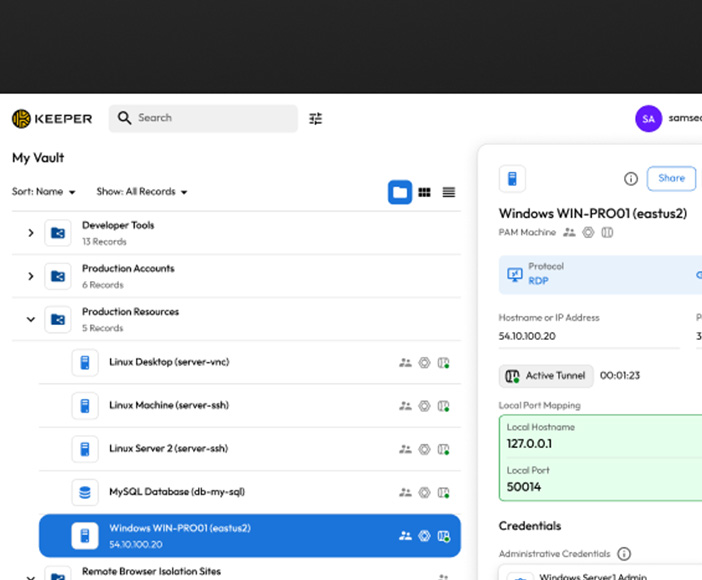Click Windows WIN-PRO01 row rotation icon
702x580 pixels.
[424, 536]
